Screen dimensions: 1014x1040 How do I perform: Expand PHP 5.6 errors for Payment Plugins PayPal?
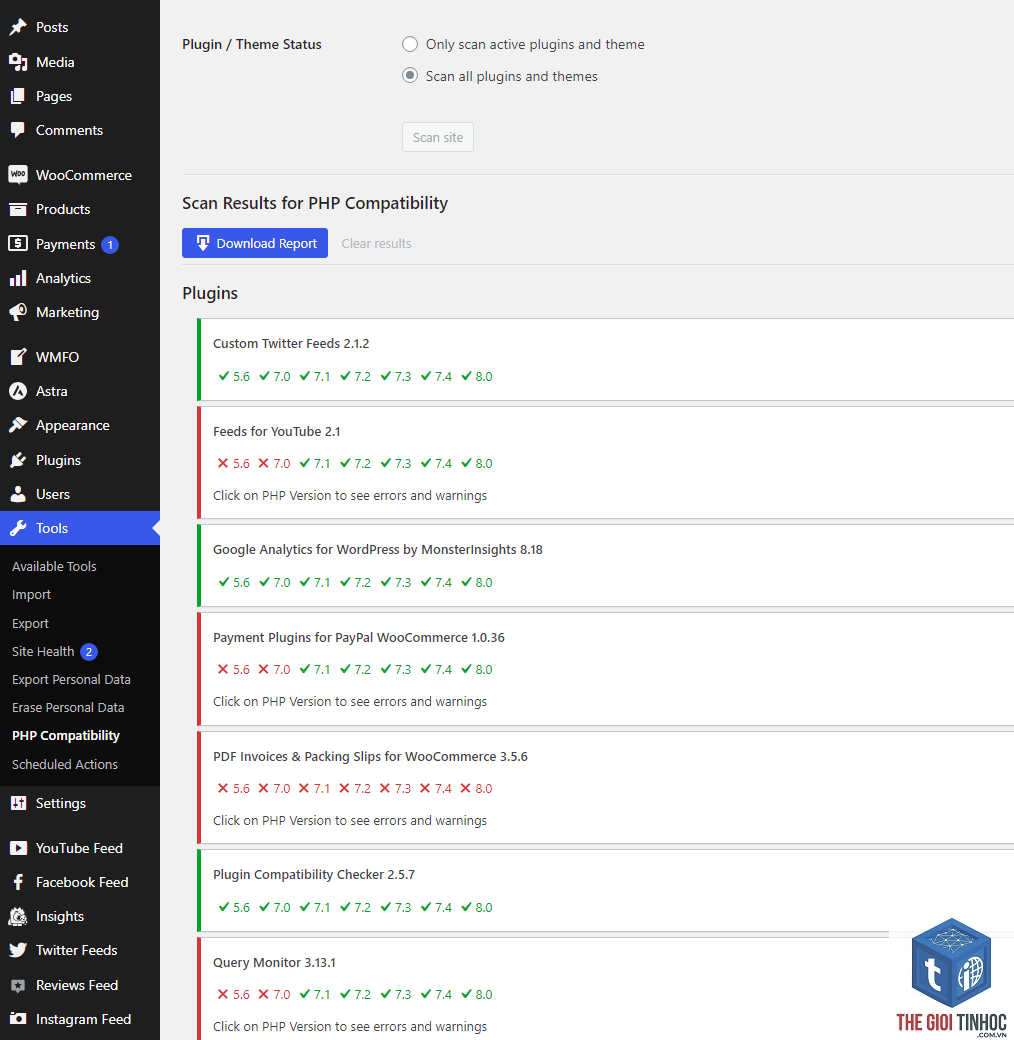[234, 669]
